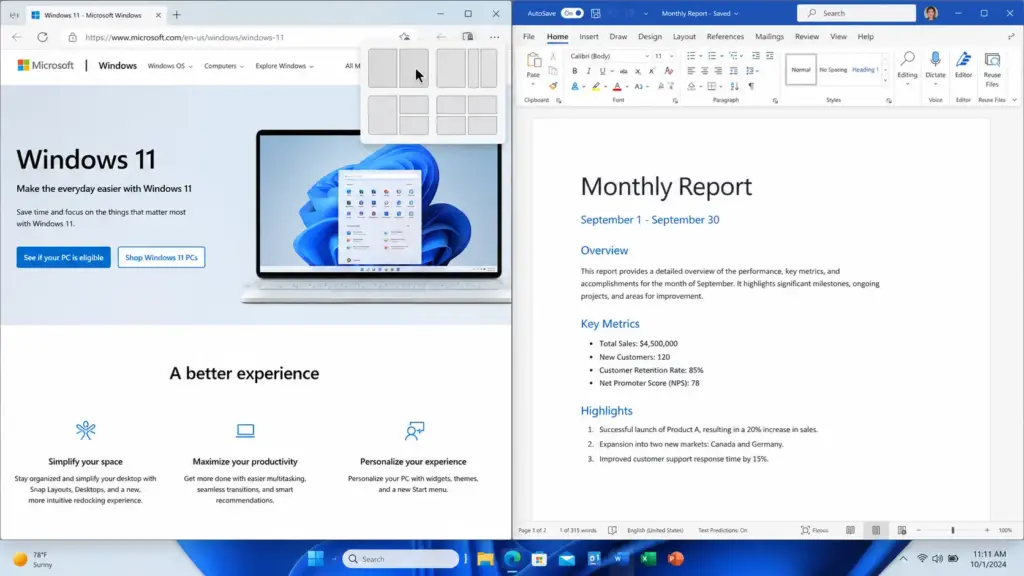Click Edge back arrow button
This screenshot has height=576, width=1024.
click(x=17, y=37)
